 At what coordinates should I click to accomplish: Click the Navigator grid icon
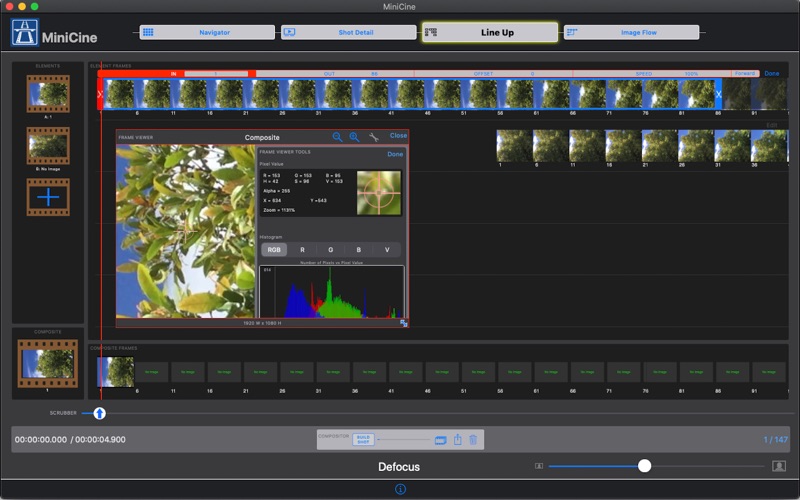(x=148, y=32)
